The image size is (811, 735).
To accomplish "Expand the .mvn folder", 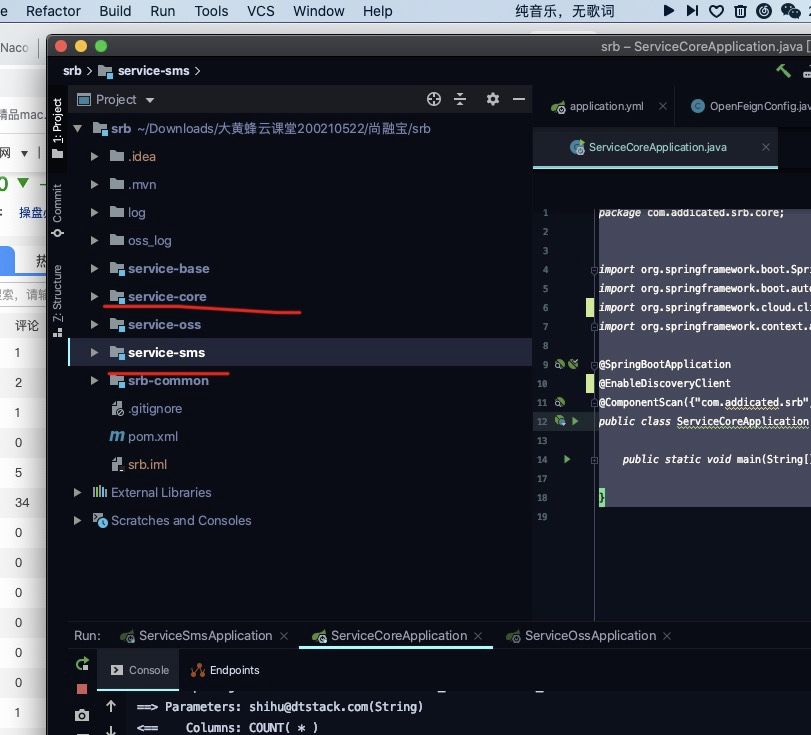I will [x=94, y=184].
